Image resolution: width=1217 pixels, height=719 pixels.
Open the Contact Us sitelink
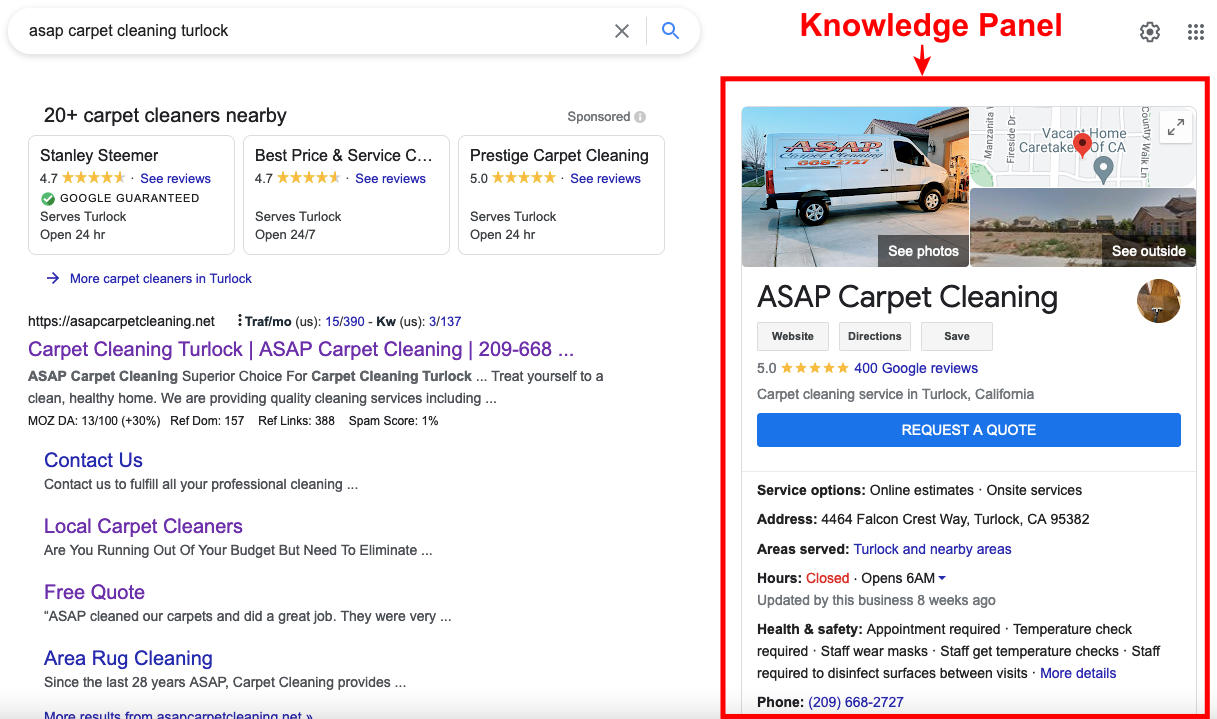(x=93, y=460)
